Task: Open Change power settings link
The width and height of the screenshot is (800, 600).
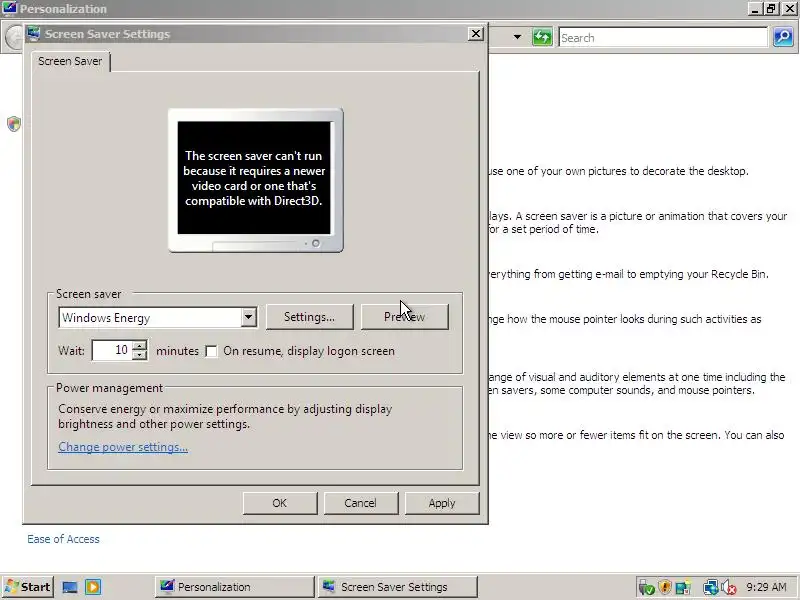Action: [123, 447]
